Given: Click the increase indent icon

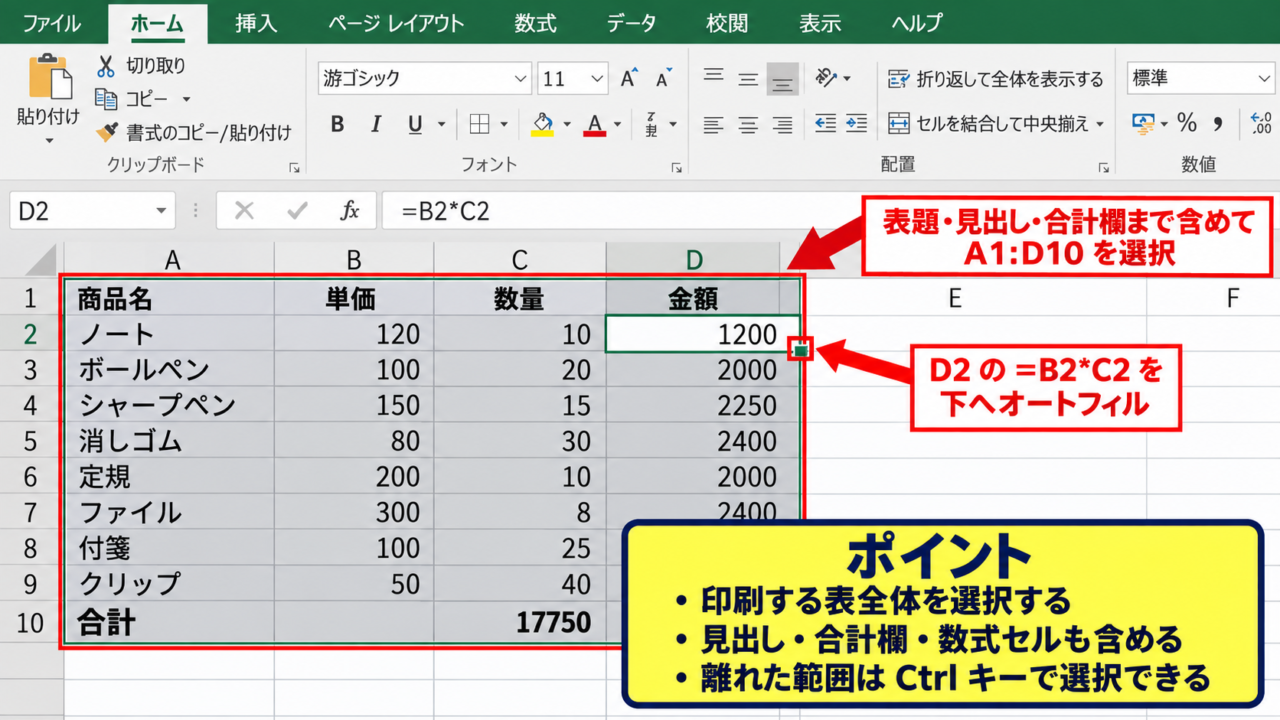Looking at the screenshot, I should [x=856, y=124].
